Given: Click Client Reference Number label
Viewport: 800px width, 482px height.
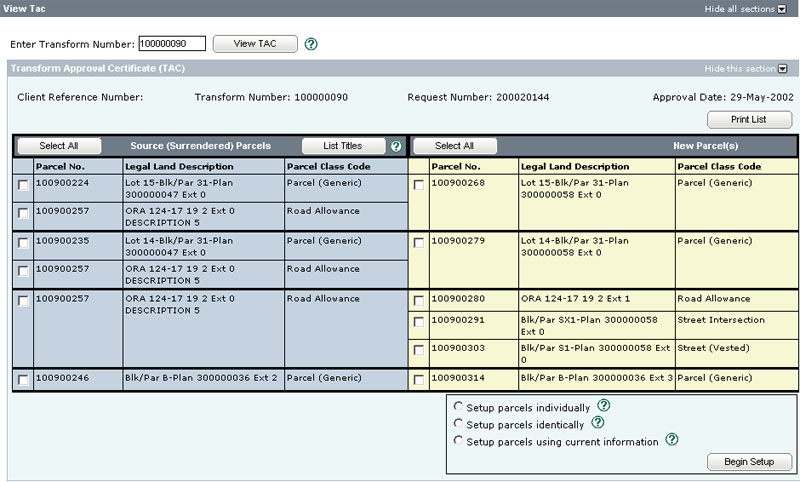Looking at the screenshot, I should coord(80,97).
